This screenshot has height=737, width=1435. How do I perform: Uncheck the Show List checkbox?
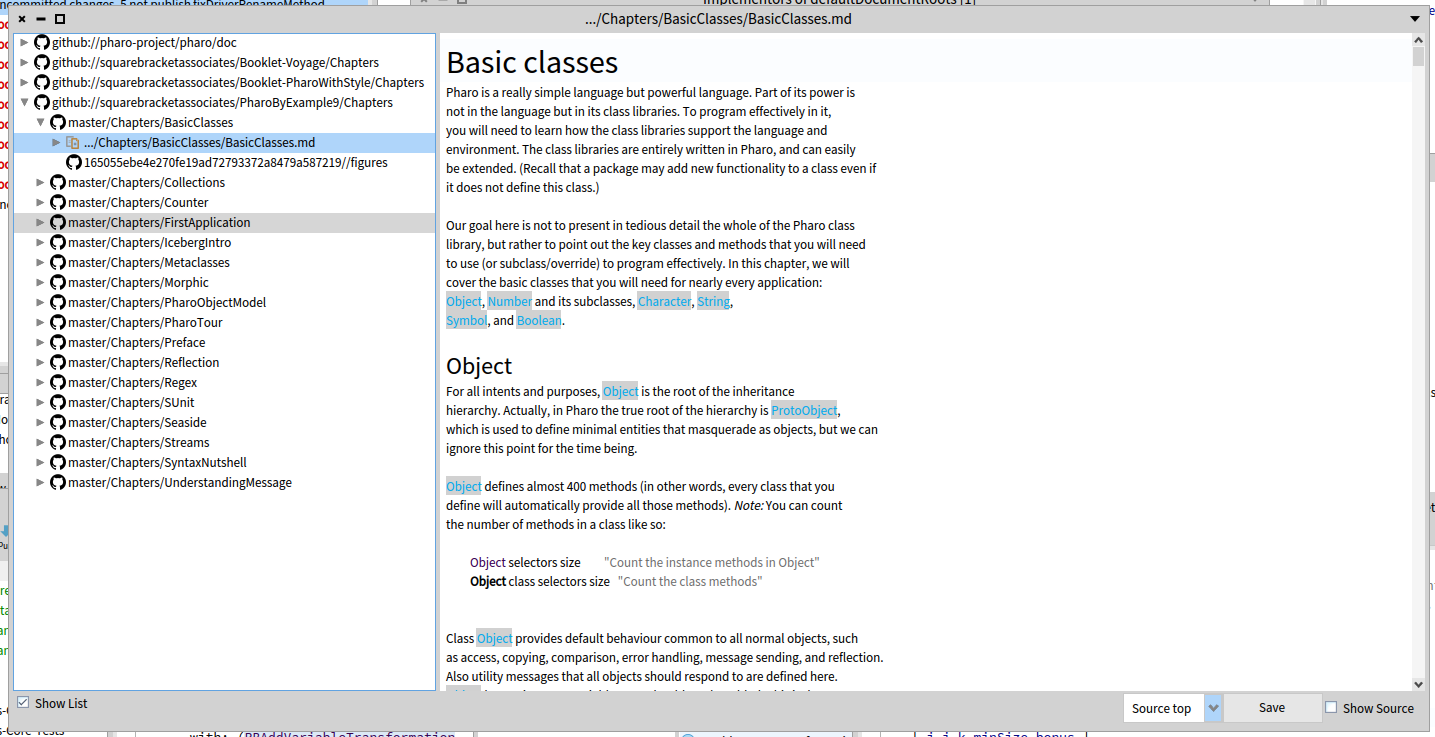[24, 703]
